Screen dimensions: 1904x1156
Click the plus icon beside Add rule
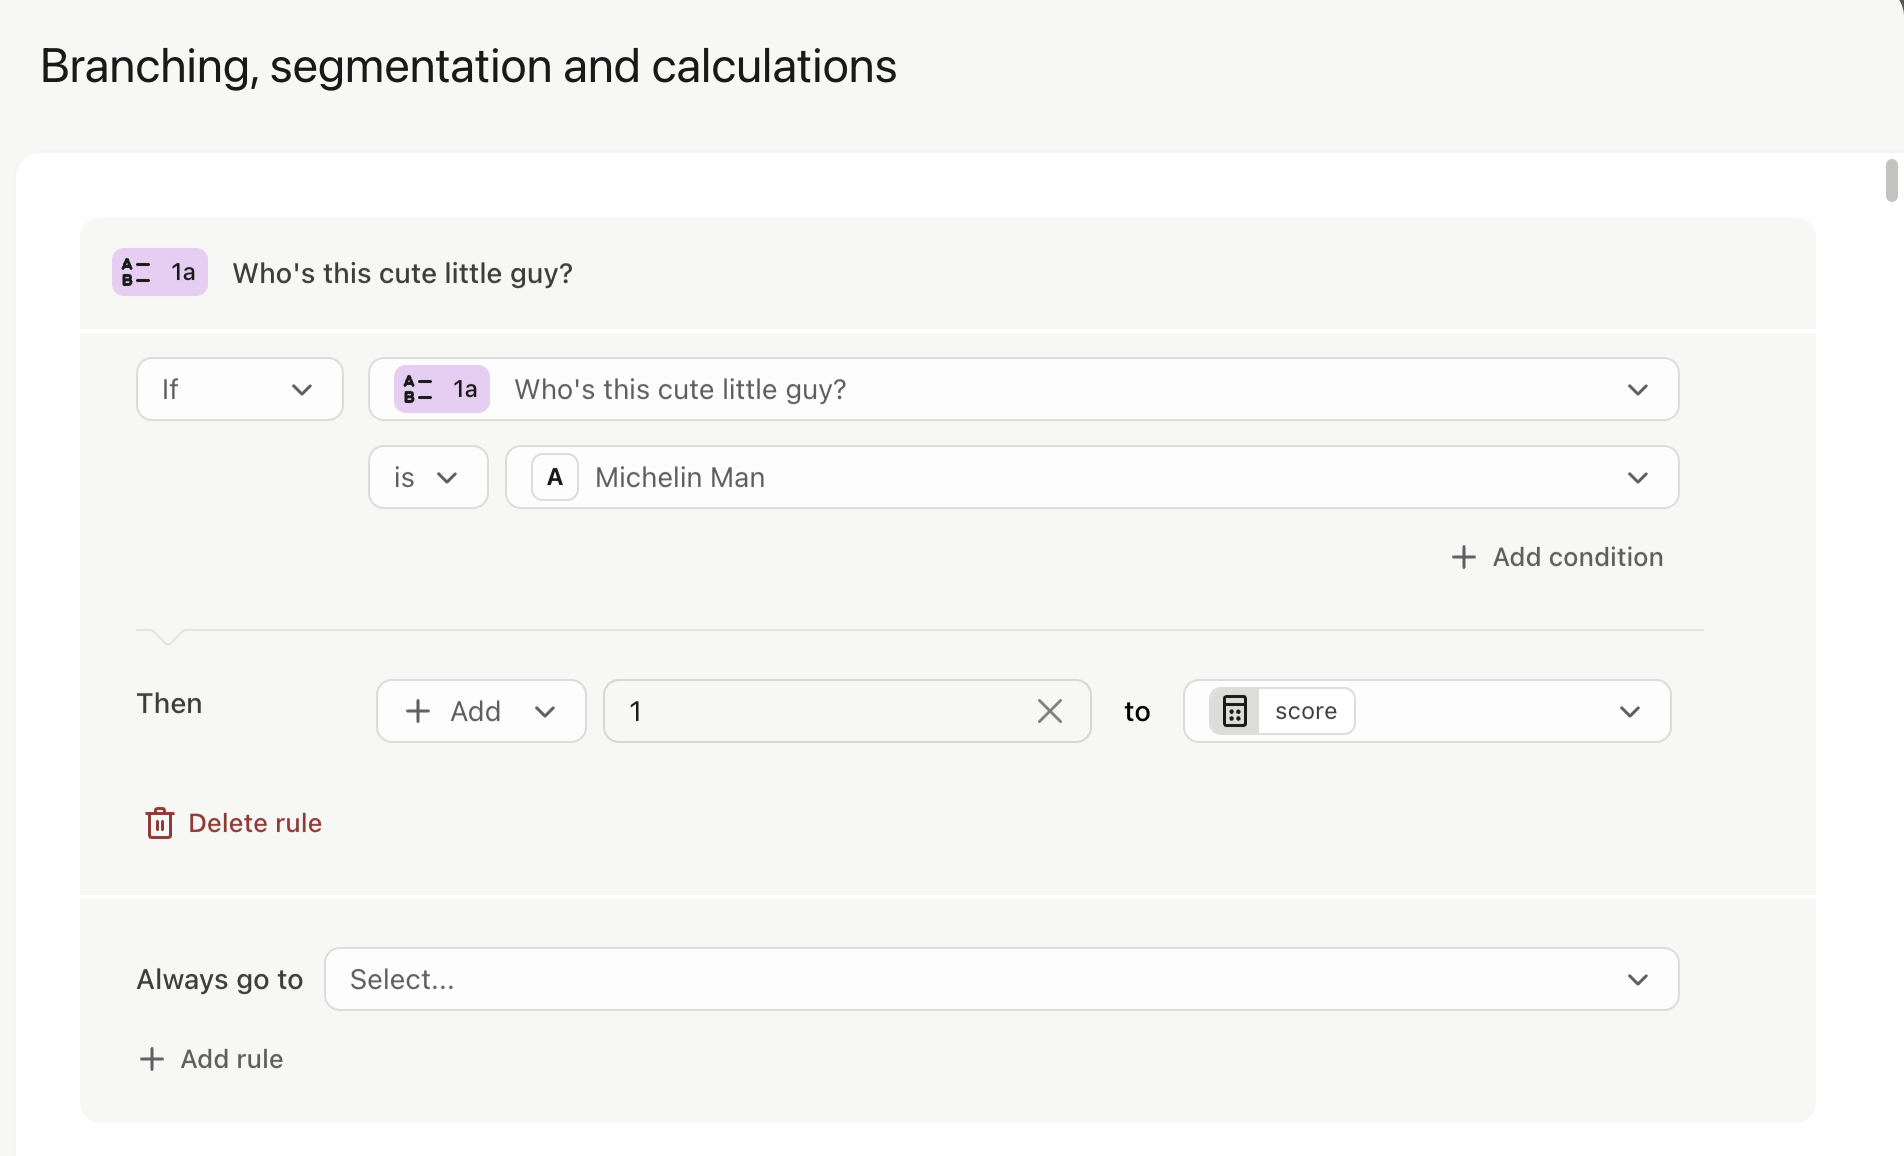150,1058
